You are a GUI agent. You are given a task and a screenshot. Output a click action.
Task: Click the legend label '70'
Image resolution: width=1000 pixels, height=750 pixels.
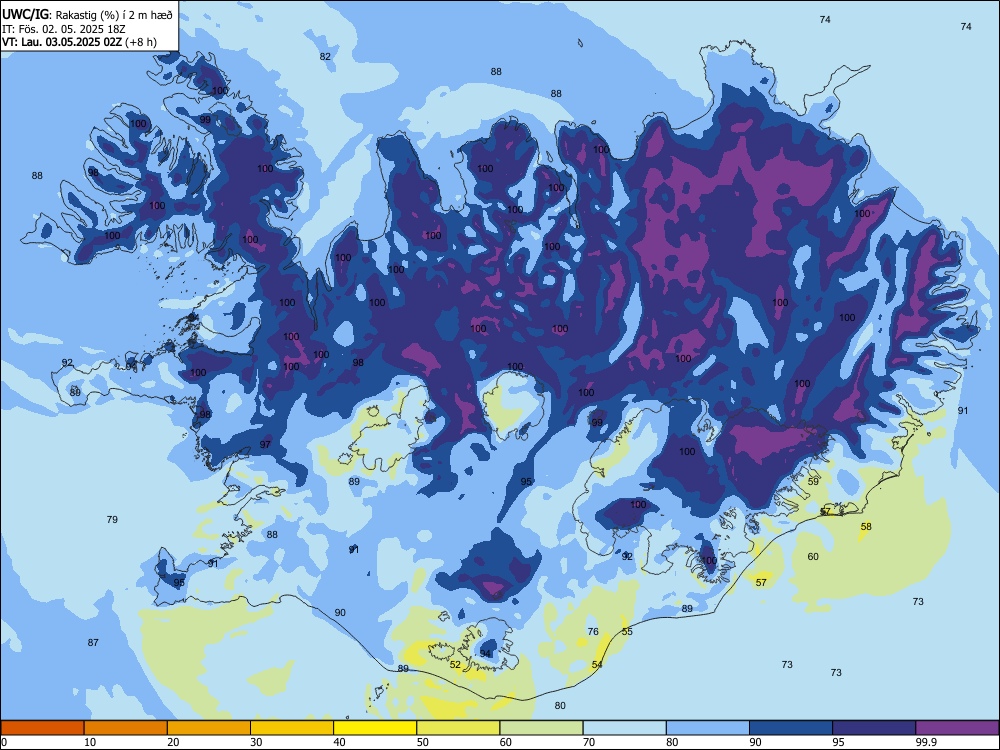(x=589, y=742)
